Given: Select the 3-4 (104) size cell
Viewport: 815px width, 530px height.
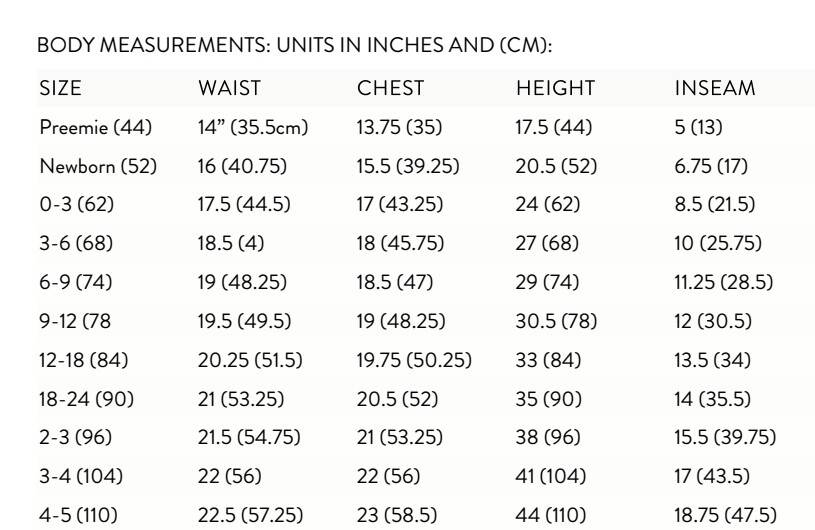Looking at the screenshot, I should click(x=81, y=476).
